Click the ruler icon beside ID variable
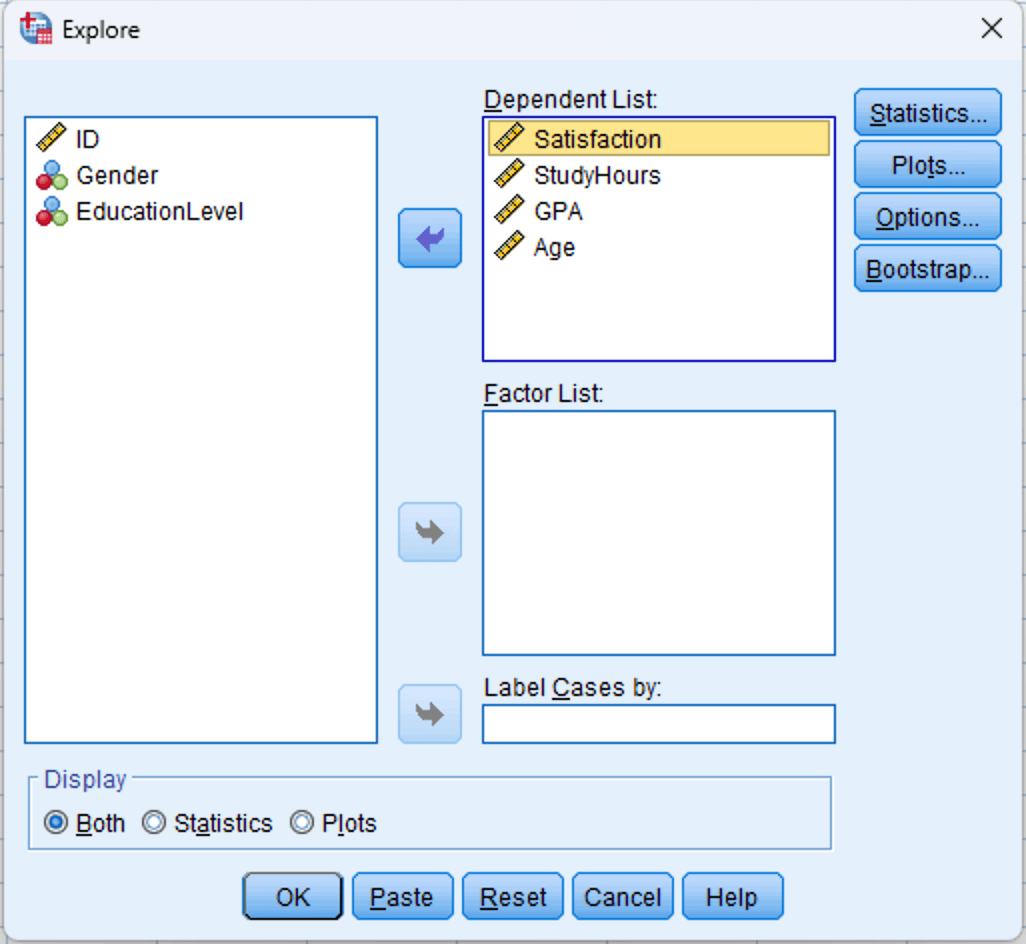 51,138
